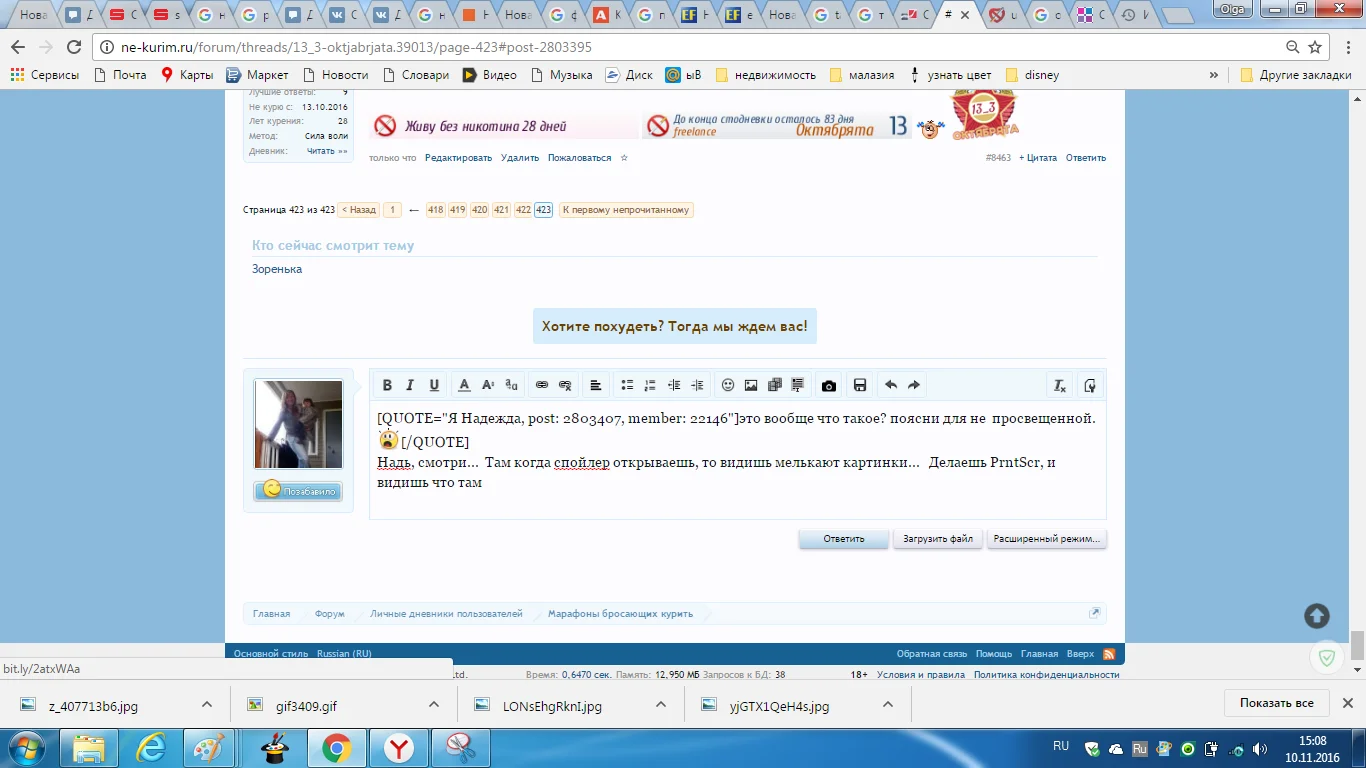
Task: Toggle underline formatting in the editor
Action: (434, 385)
